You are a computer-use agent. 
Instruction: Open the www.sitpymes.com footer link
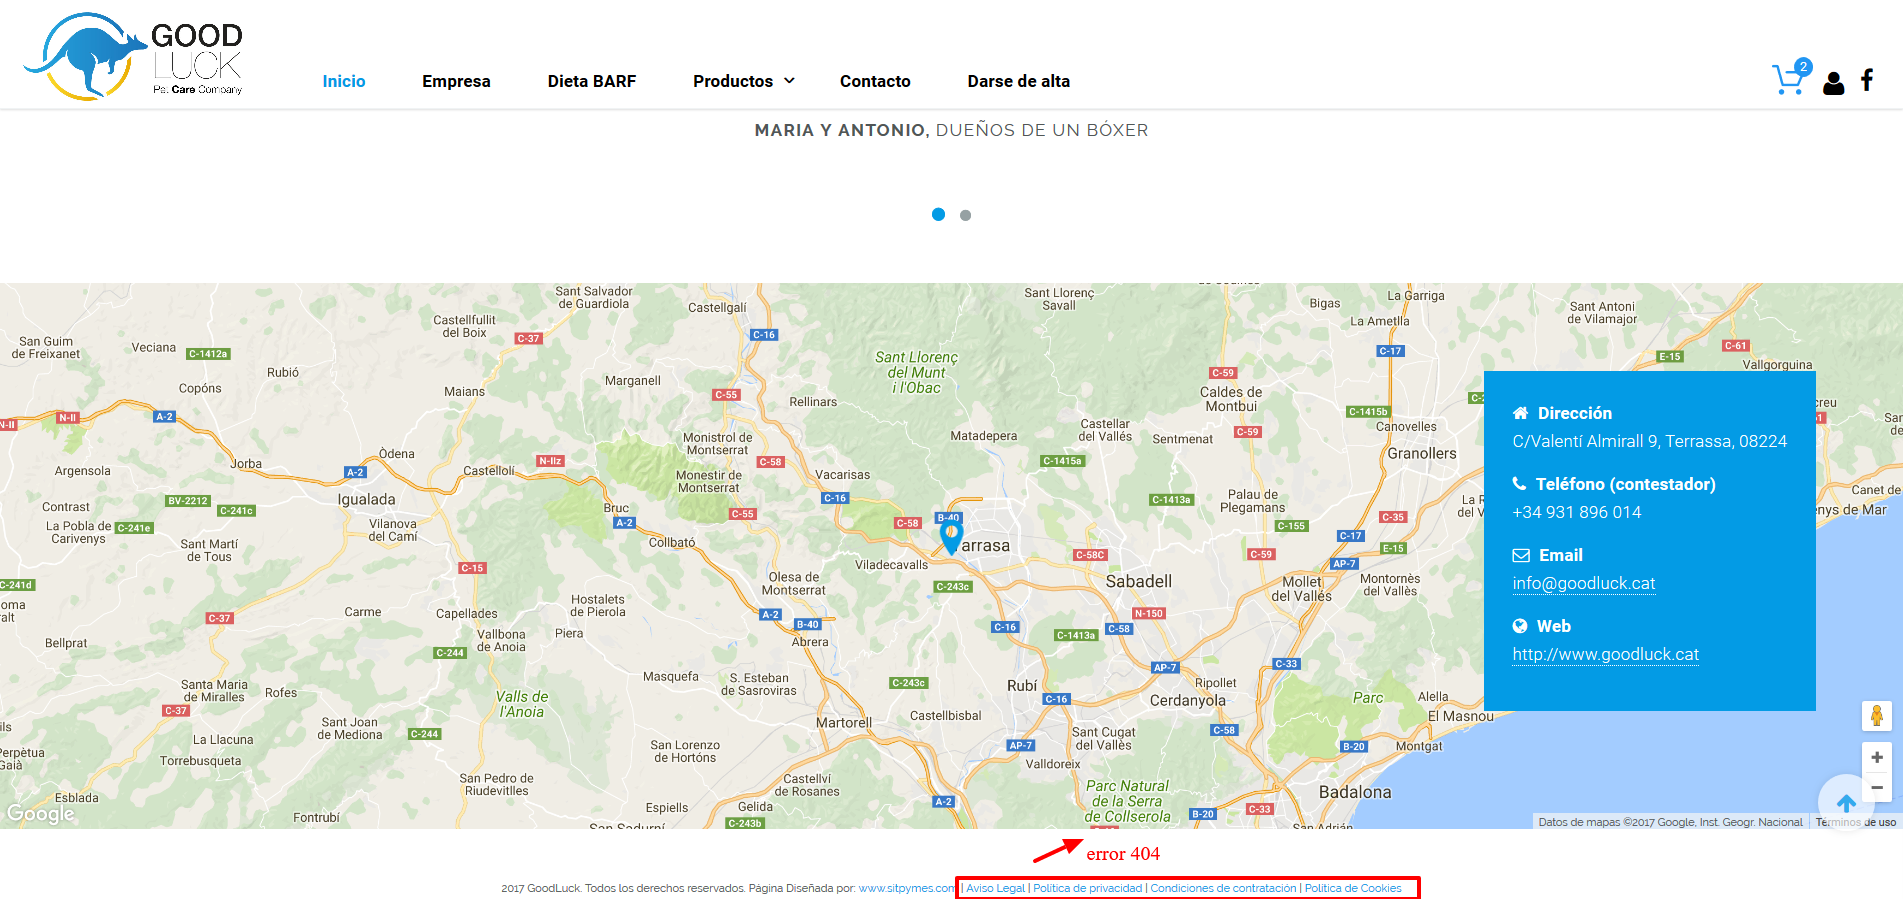(x=907, y=888)
